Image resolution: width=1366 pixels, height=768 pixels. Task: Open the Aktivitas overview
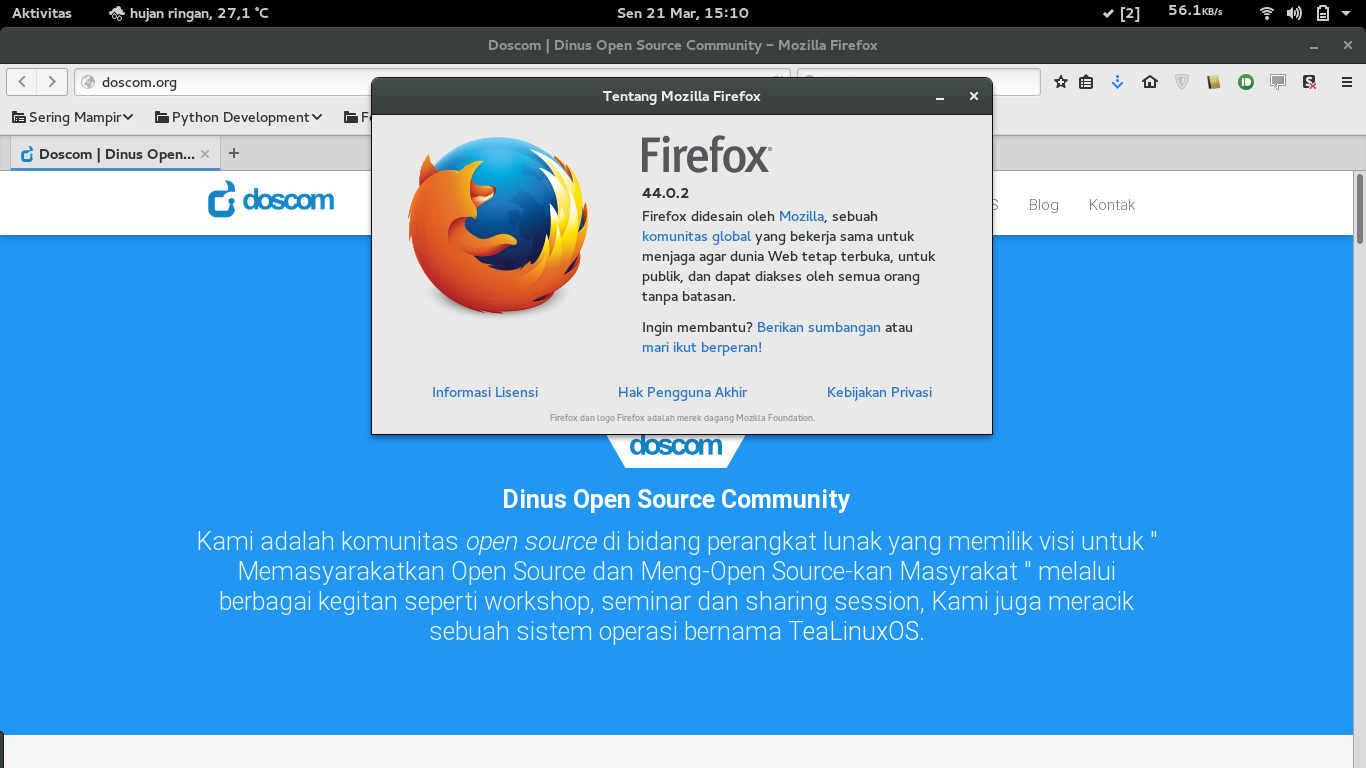pyautogui.click(x=42, y=13)
